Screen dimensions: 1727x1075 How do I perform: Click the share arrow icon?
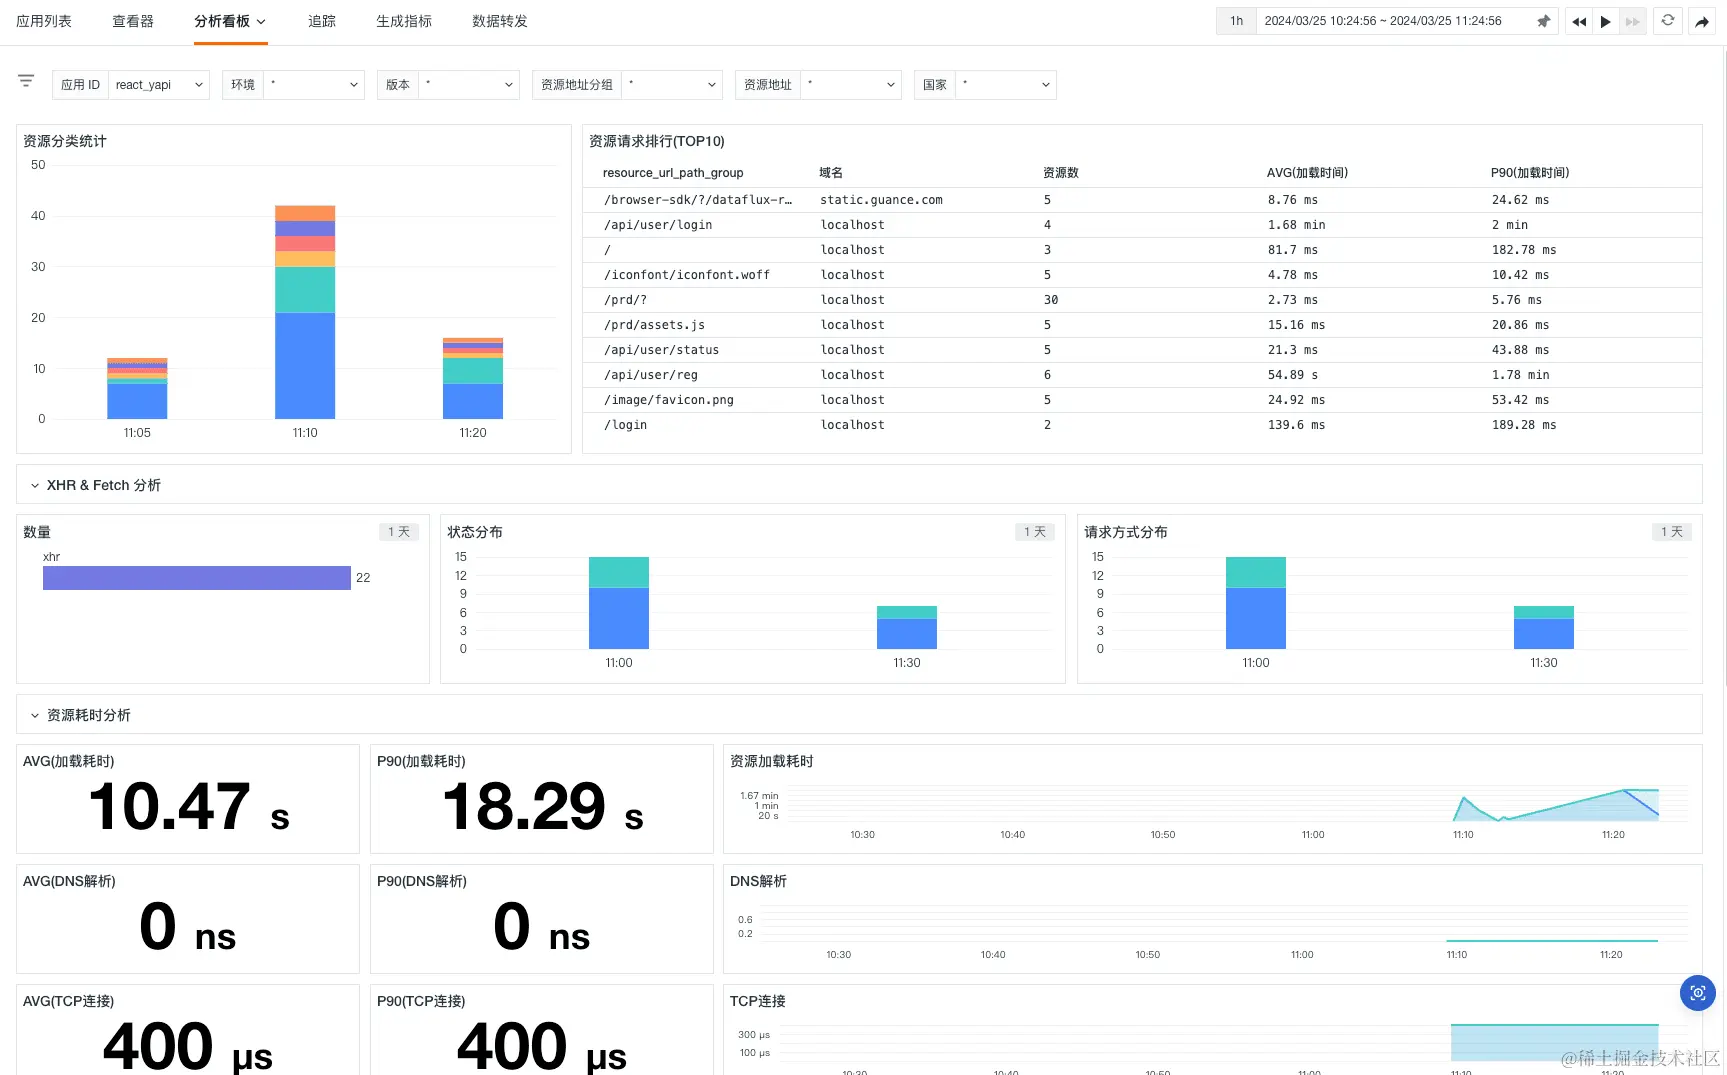[1702, 21]
